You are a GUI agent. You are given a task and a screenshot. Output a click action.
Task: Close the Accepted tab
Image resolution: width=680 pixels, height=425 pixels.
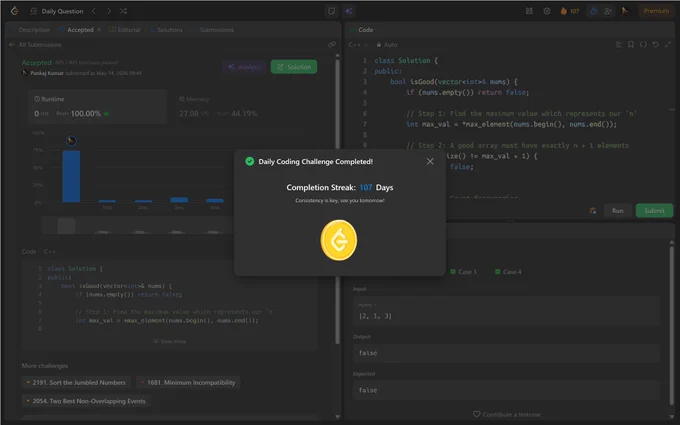coord(99,29)
